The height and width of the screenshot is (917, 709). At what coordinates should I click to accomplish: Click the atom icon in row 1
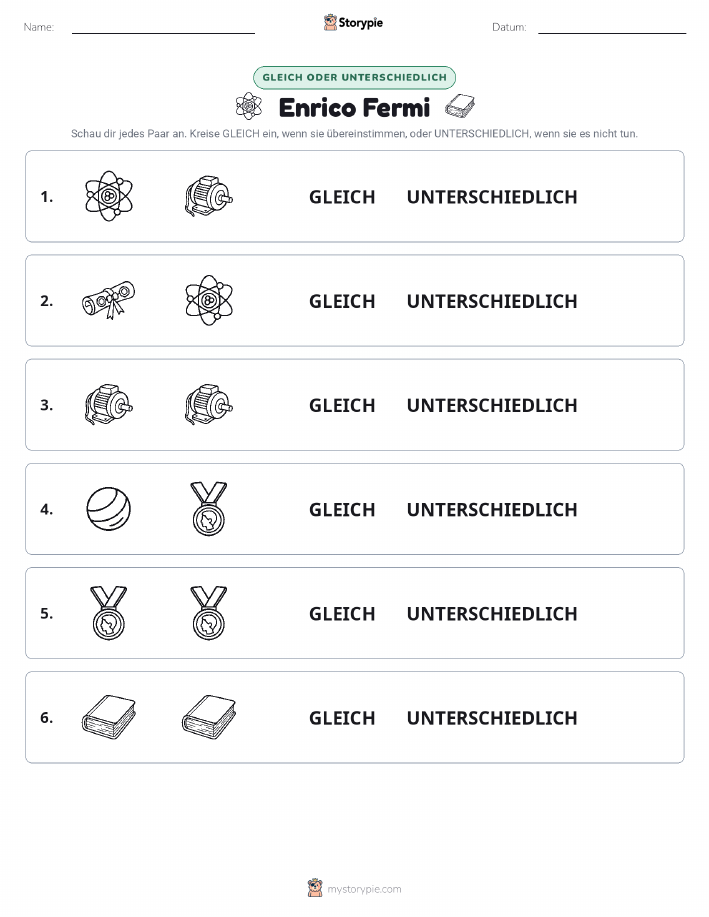(109, 196)
